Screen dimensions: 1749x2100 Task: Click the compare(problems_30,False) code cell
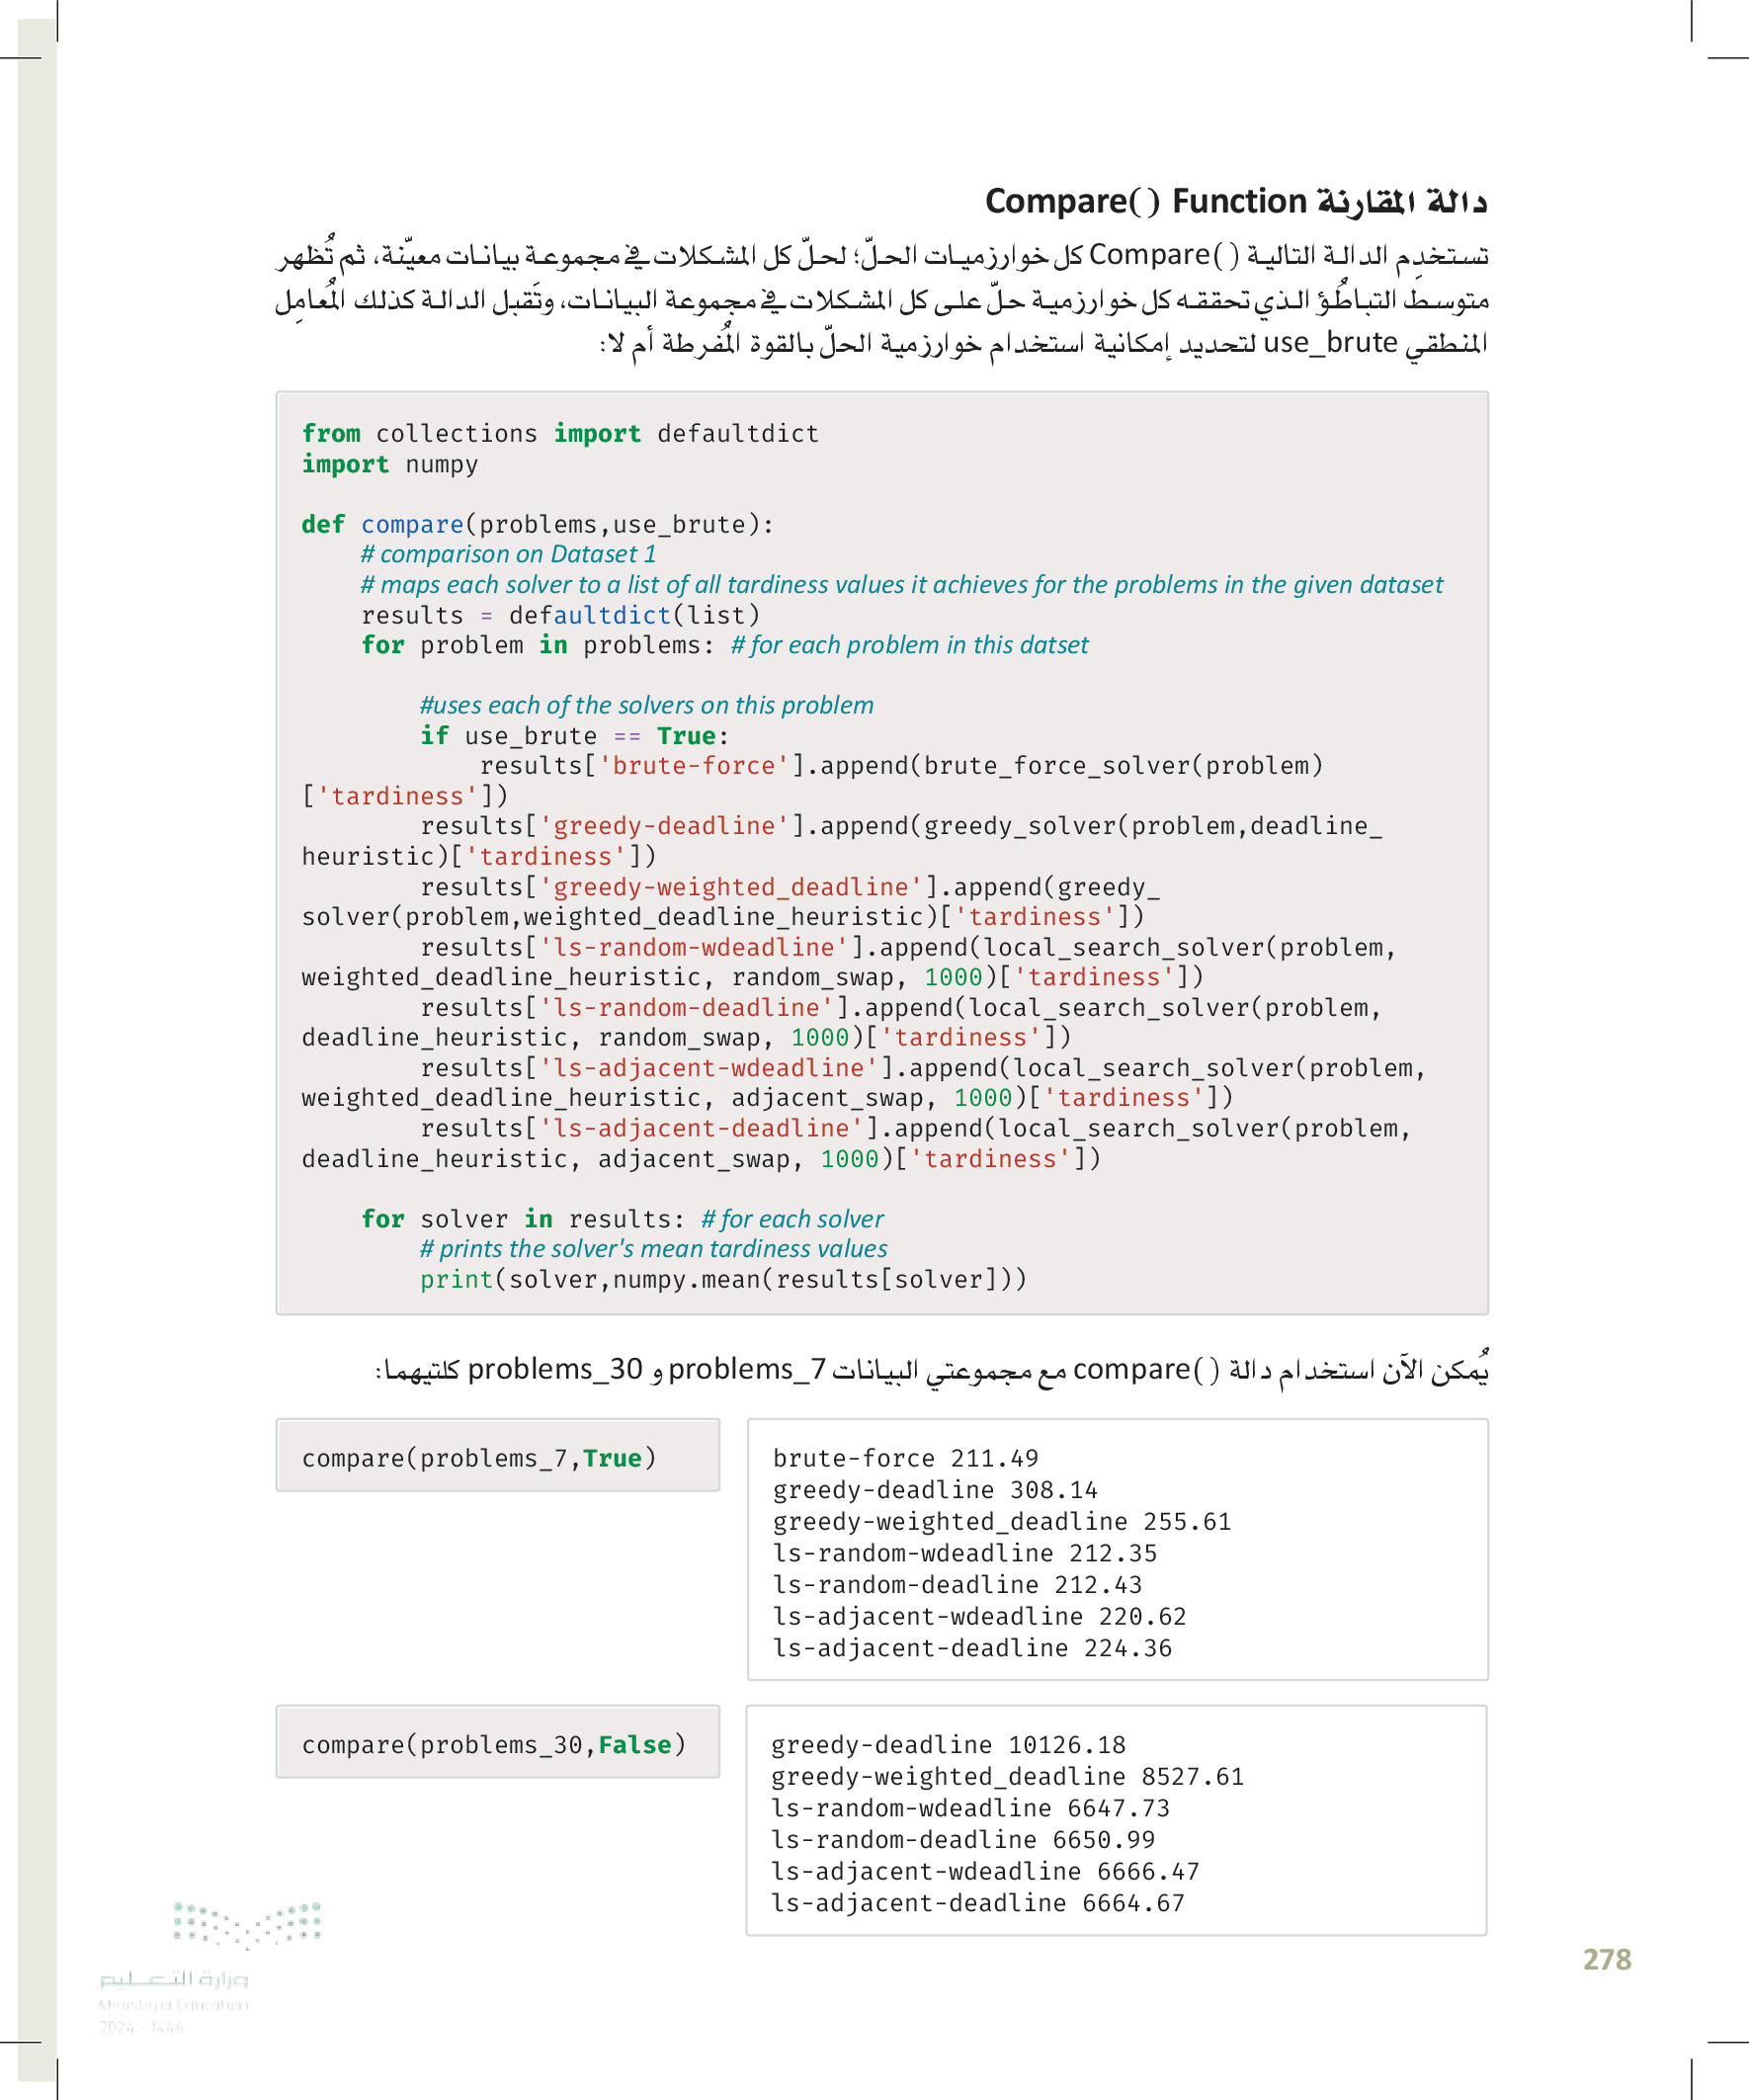pyautogui.click(x=494, y=1745)
